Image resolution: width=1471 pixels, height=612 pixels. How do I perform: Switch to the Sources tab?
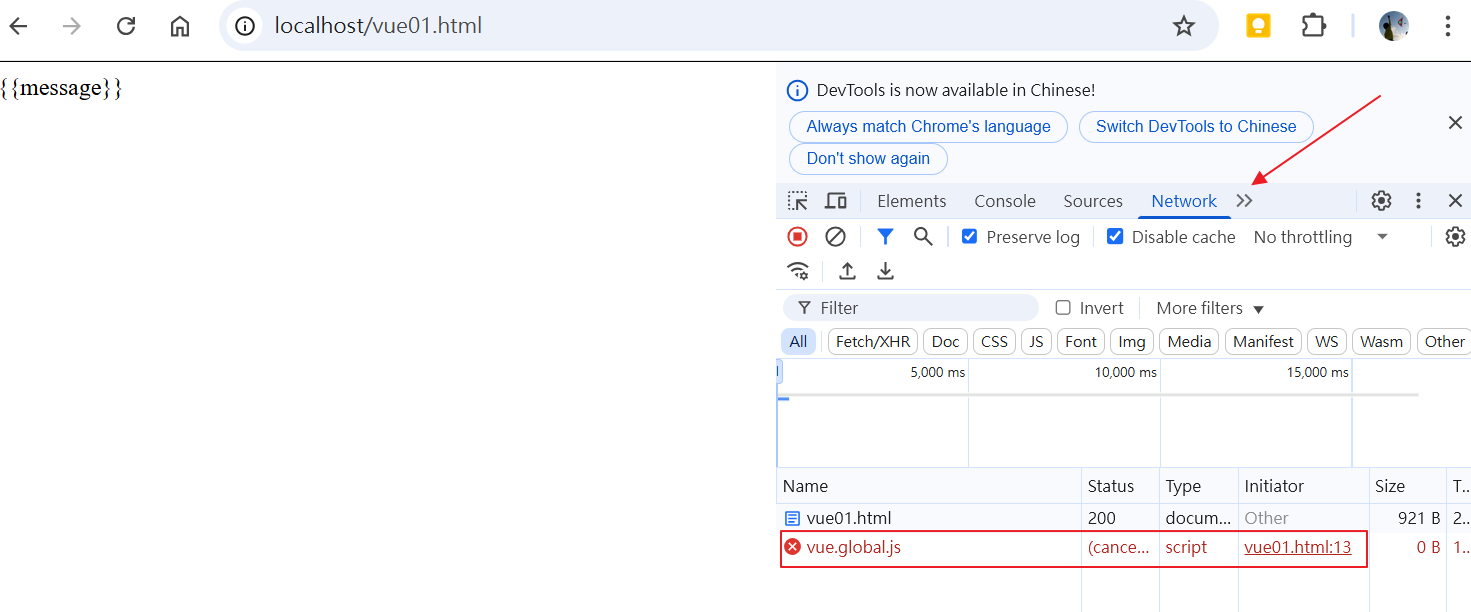(x=1092, y=201)
